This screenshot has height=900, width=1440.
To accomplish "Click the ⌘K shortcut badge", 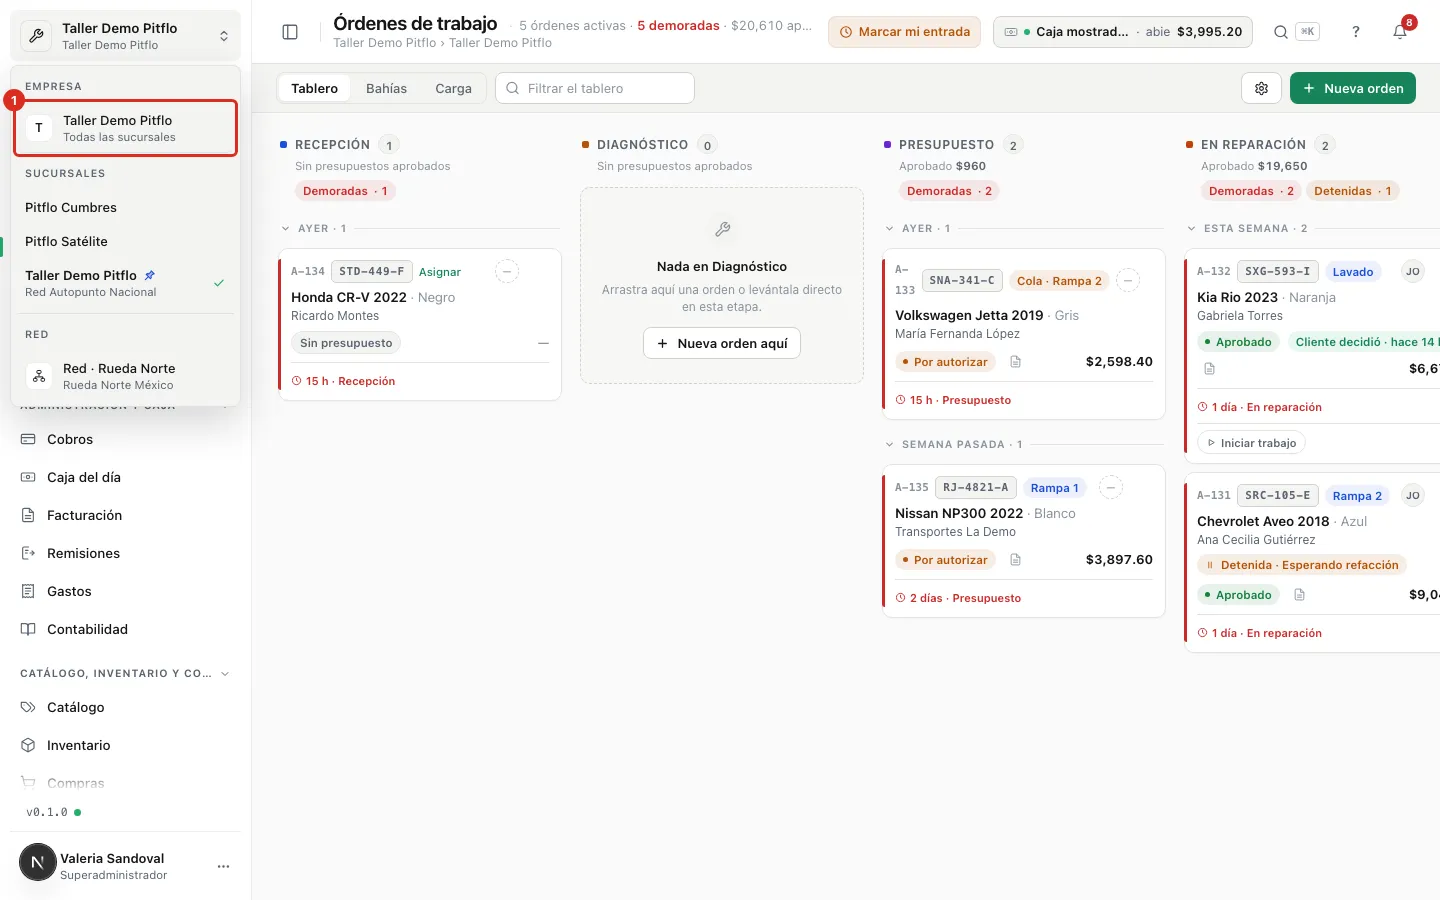I will point(1307,32).
